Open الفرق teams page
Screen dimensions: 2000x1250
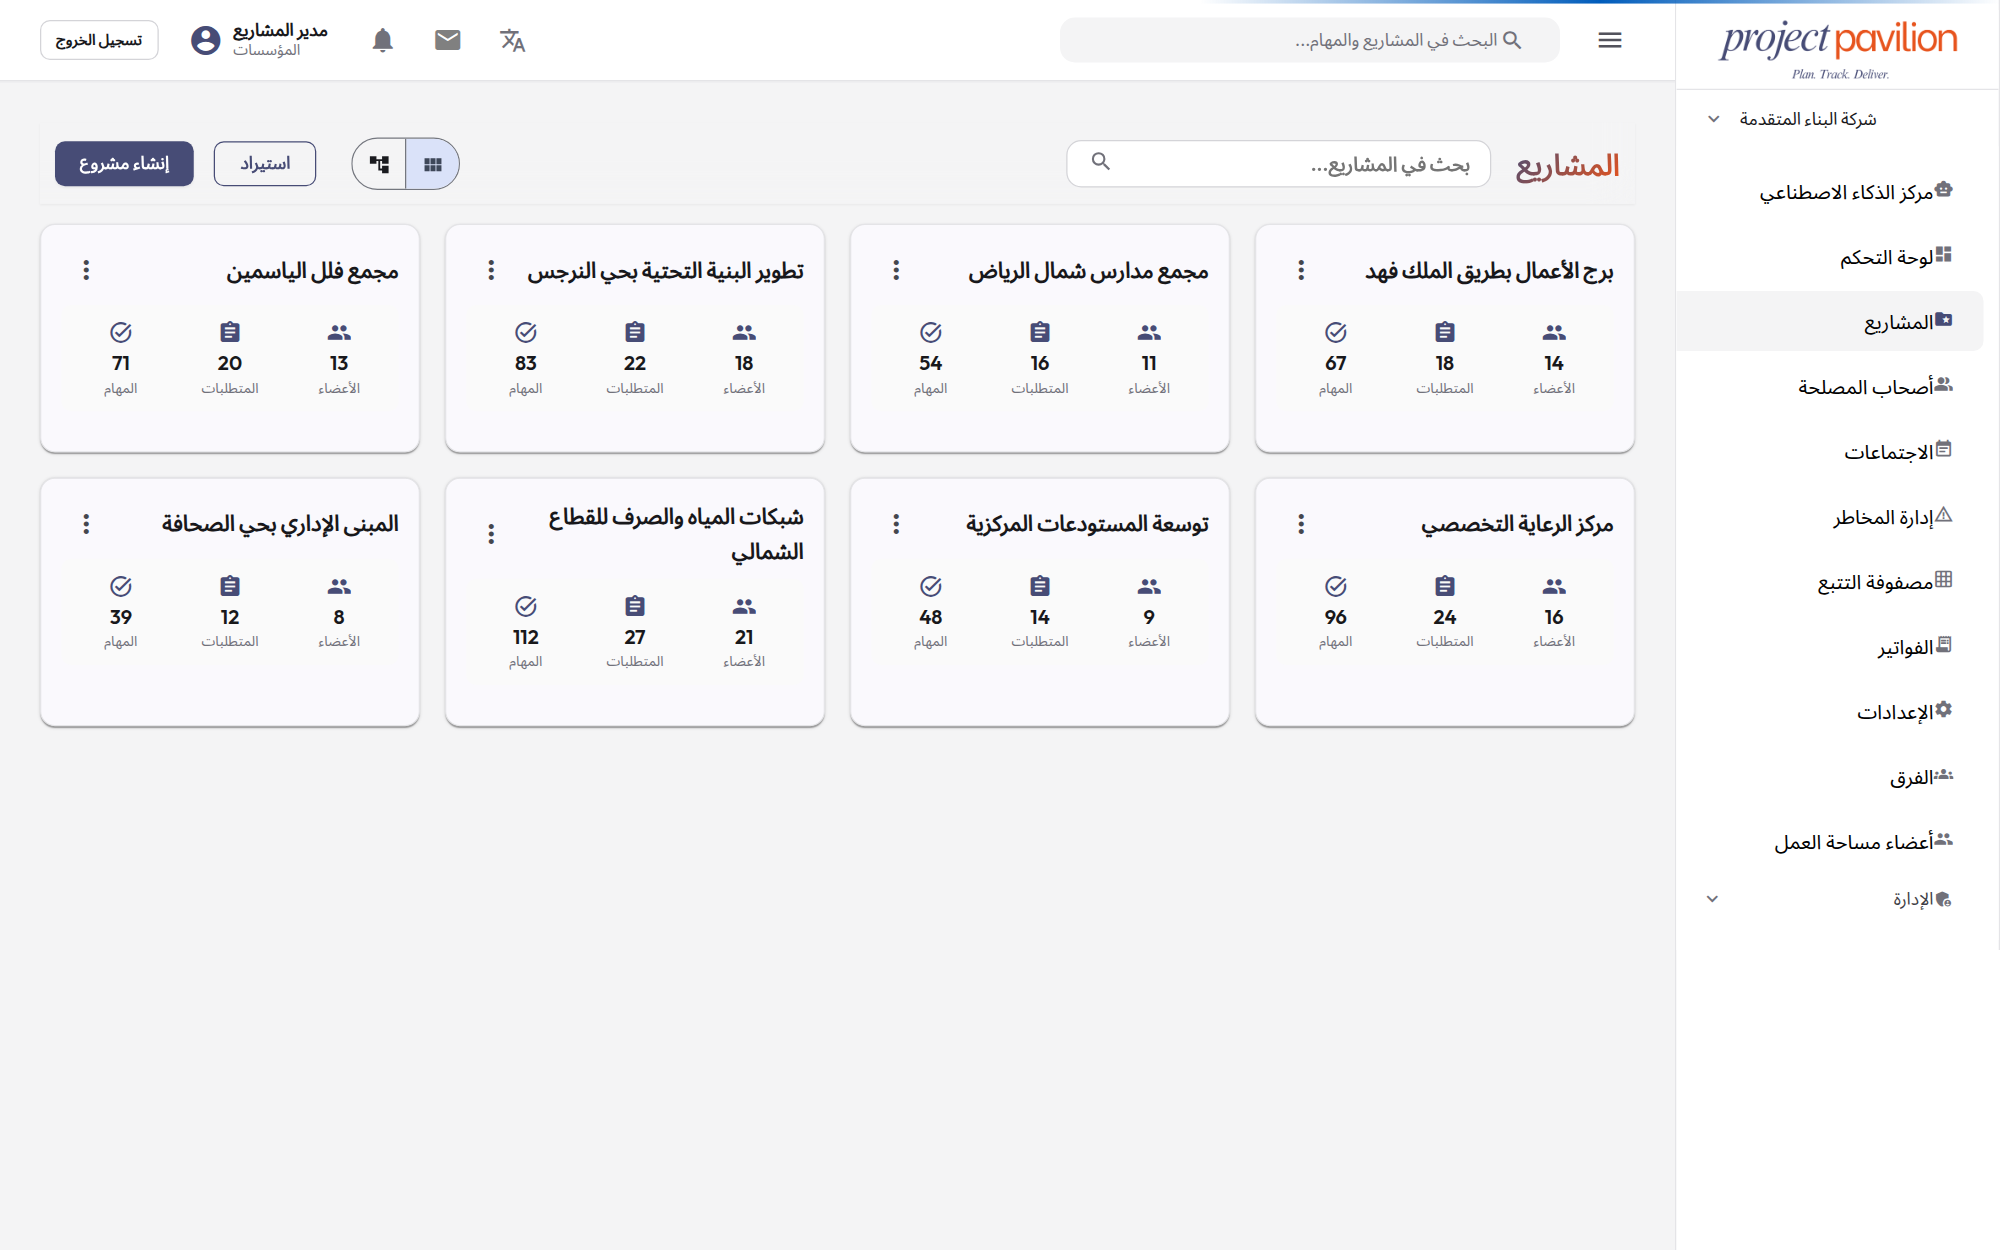(1829, 777)
